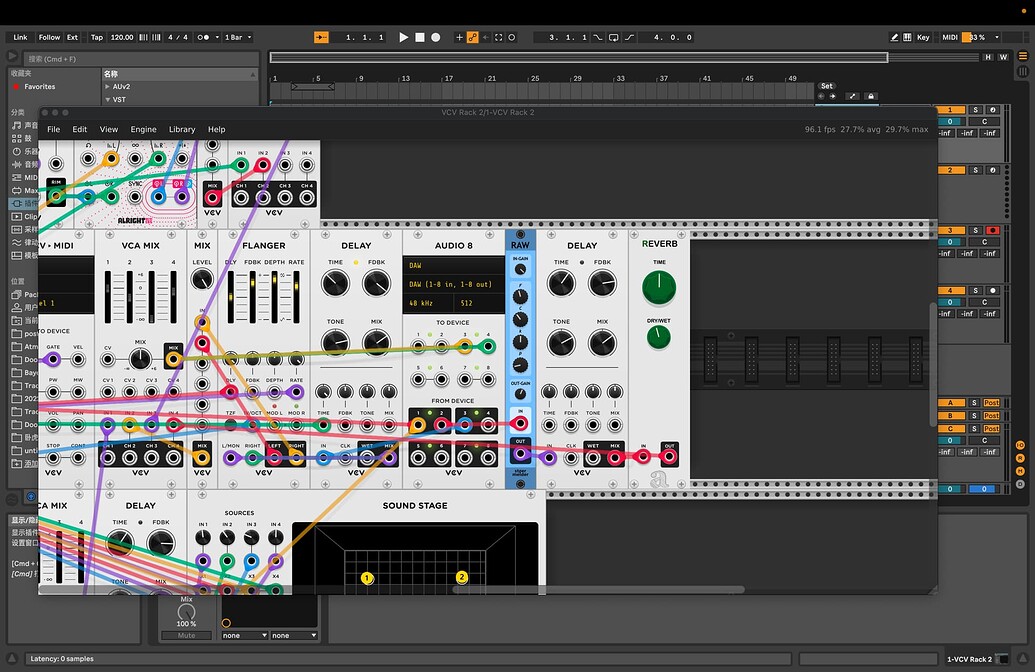The width and height of the screenshot is (1035, 672).
Task: Toggle the Ext sync button
Action: (73, 38)
